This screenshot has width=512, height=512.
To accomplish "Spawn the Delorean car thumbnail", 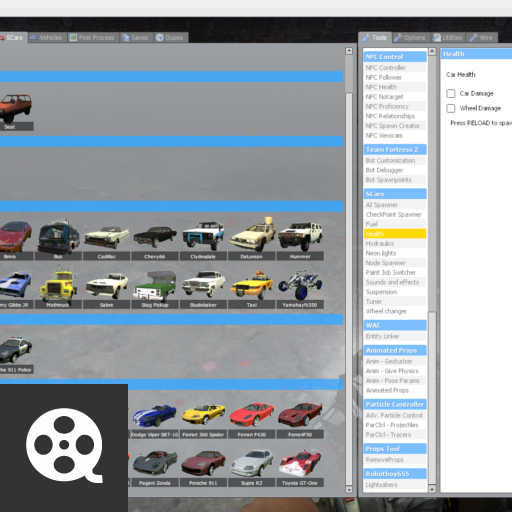I will click(x=251, y=238).
